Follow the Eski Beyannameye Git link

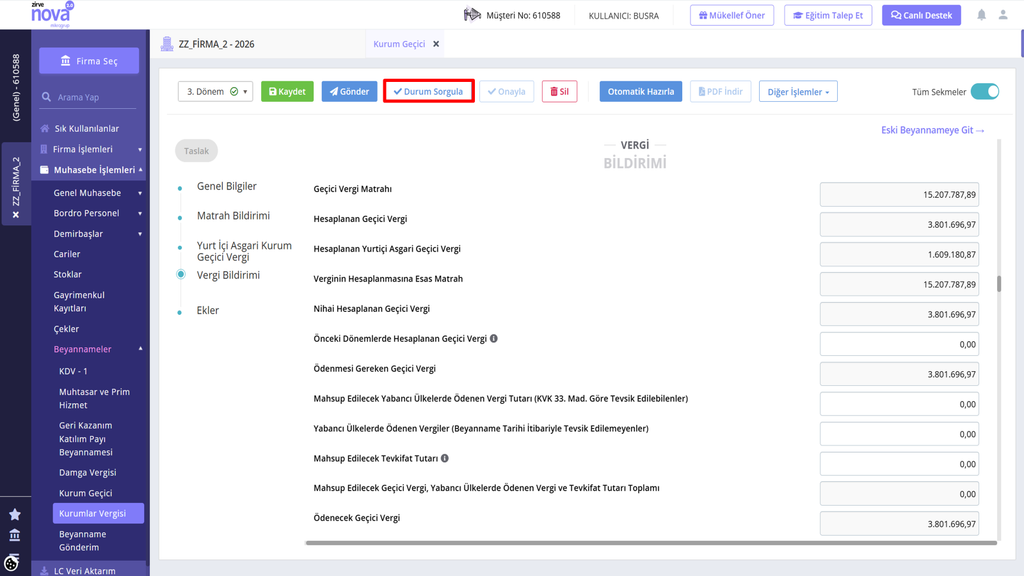point(933,130)
